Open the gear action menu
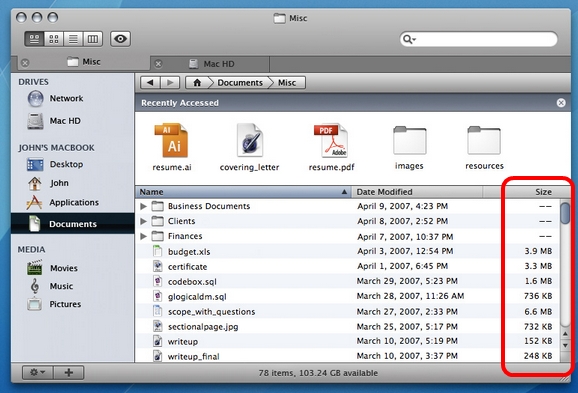Viewport: 578px width, 393px height. click(x=38, y=372)
